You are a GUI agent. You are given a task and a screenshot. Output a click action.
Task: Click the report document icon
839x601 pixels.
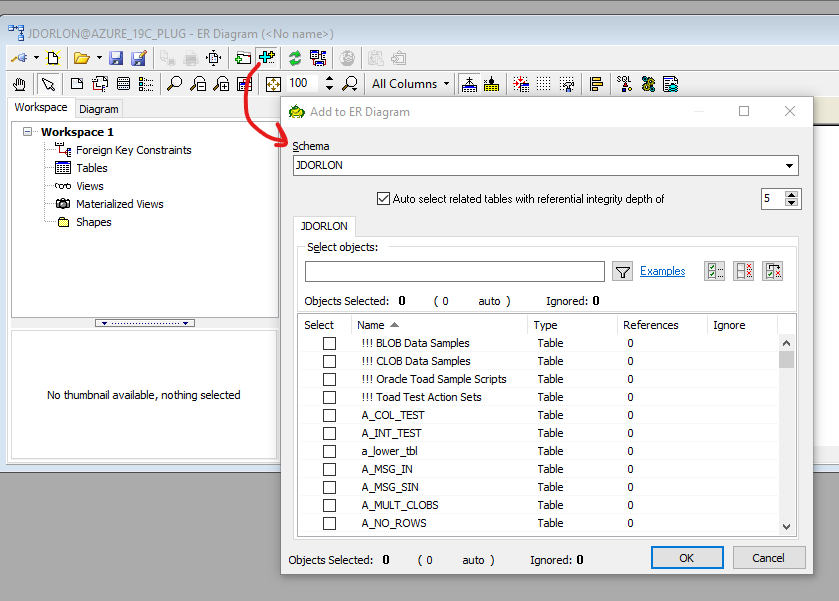(670, 84)
